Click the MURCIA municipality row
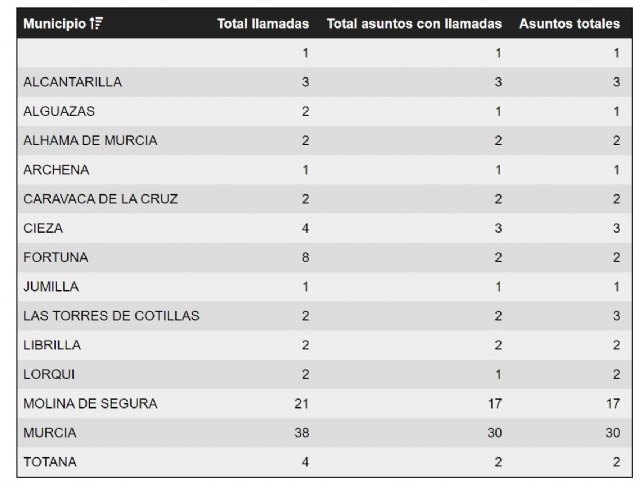 click(x=49, y=433)
